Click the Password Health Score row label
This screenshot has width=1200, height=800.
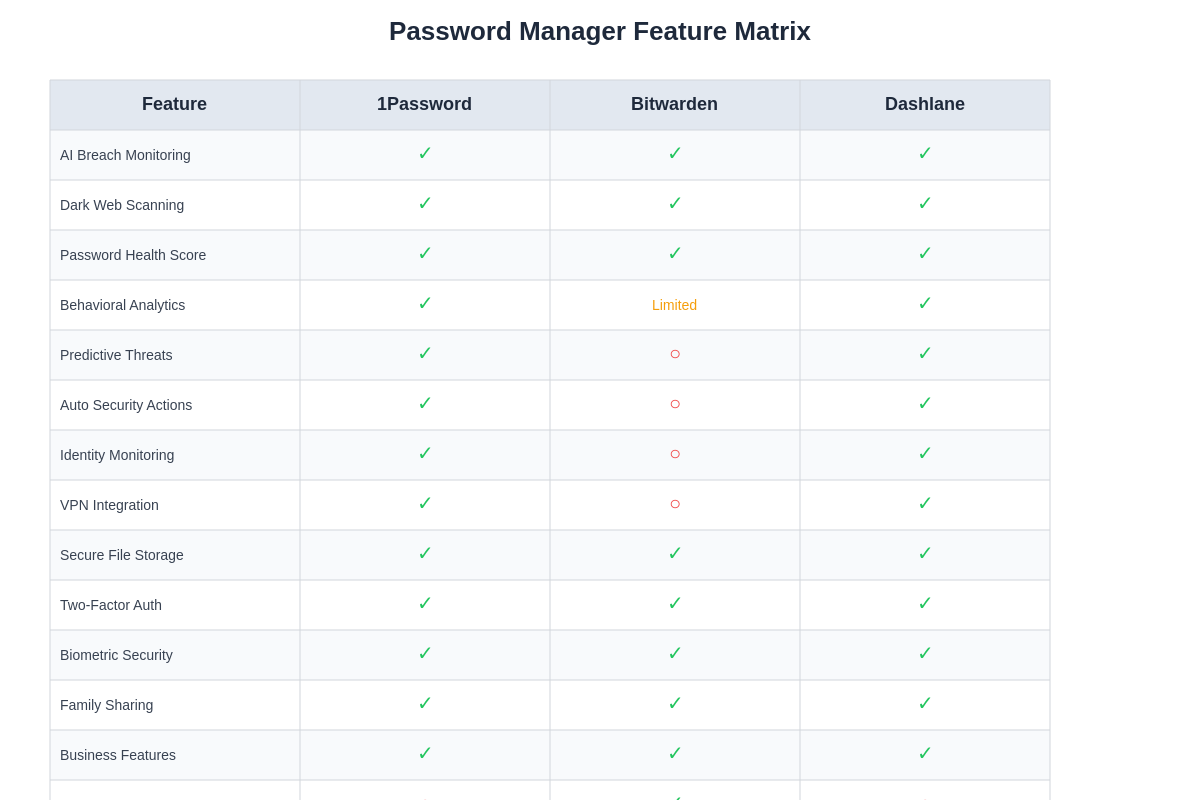pos(133,255)
